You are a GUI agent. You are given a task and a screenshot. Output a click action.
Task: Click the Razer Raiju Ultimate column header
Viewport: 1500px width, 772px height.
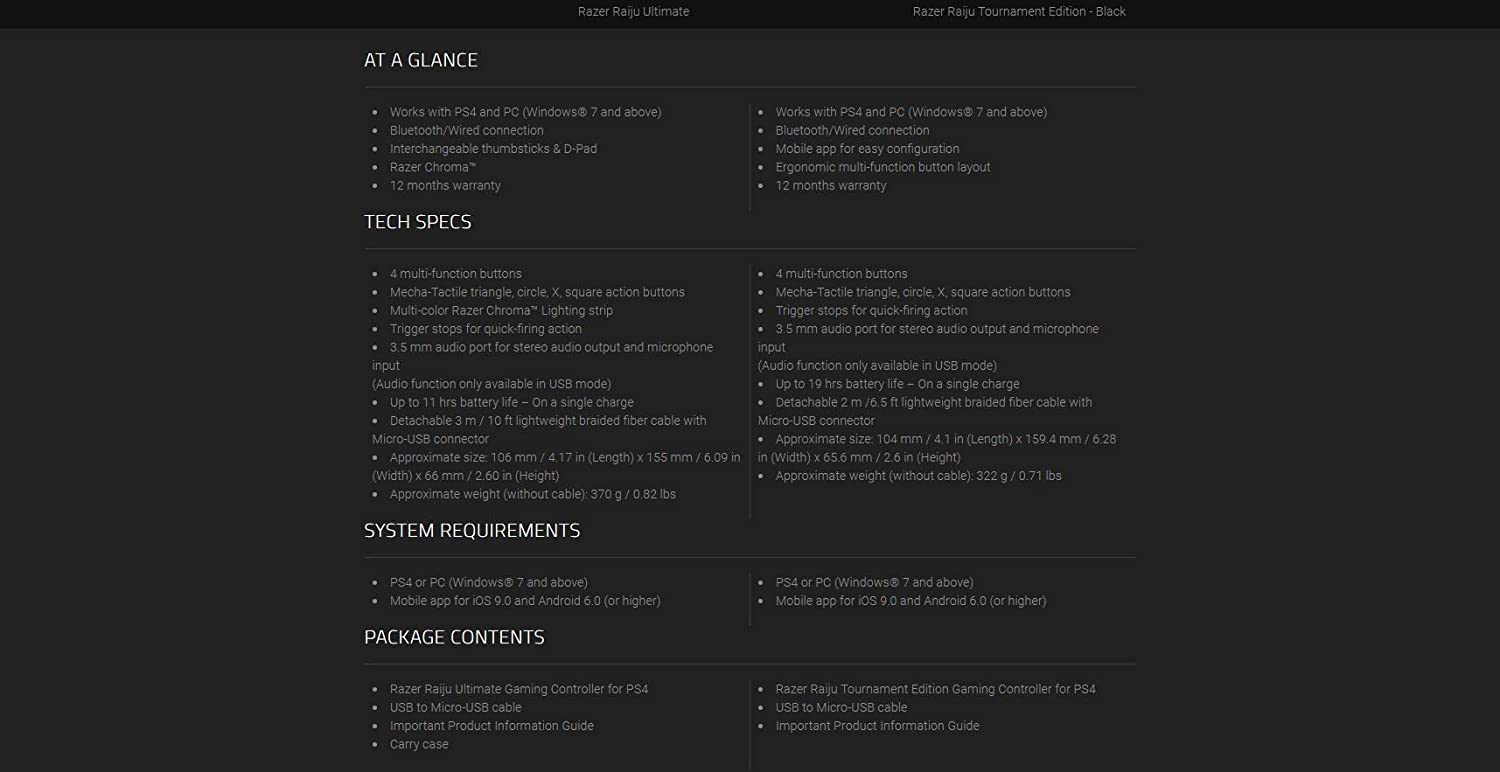(x=633, y=12)
